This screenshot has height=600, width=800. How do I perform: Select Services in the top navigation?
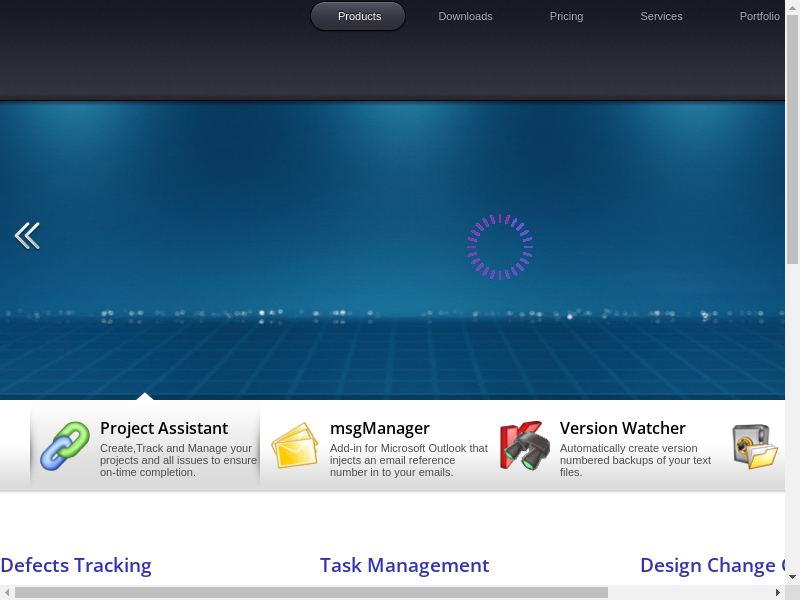coord(661,16)
